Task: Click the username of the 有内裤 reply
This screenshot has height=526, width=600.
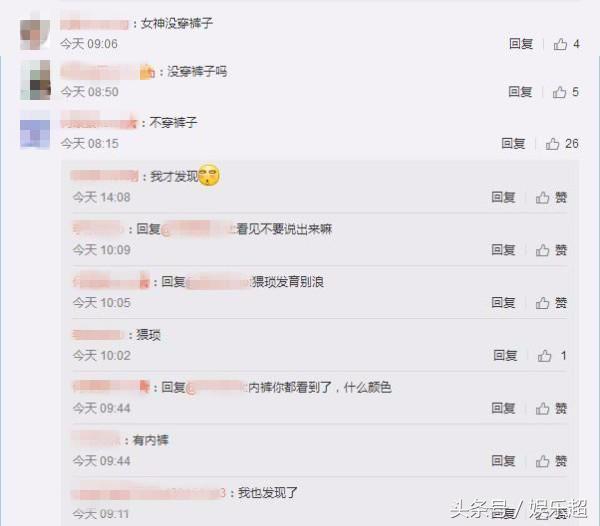Action: pos(96,439)
